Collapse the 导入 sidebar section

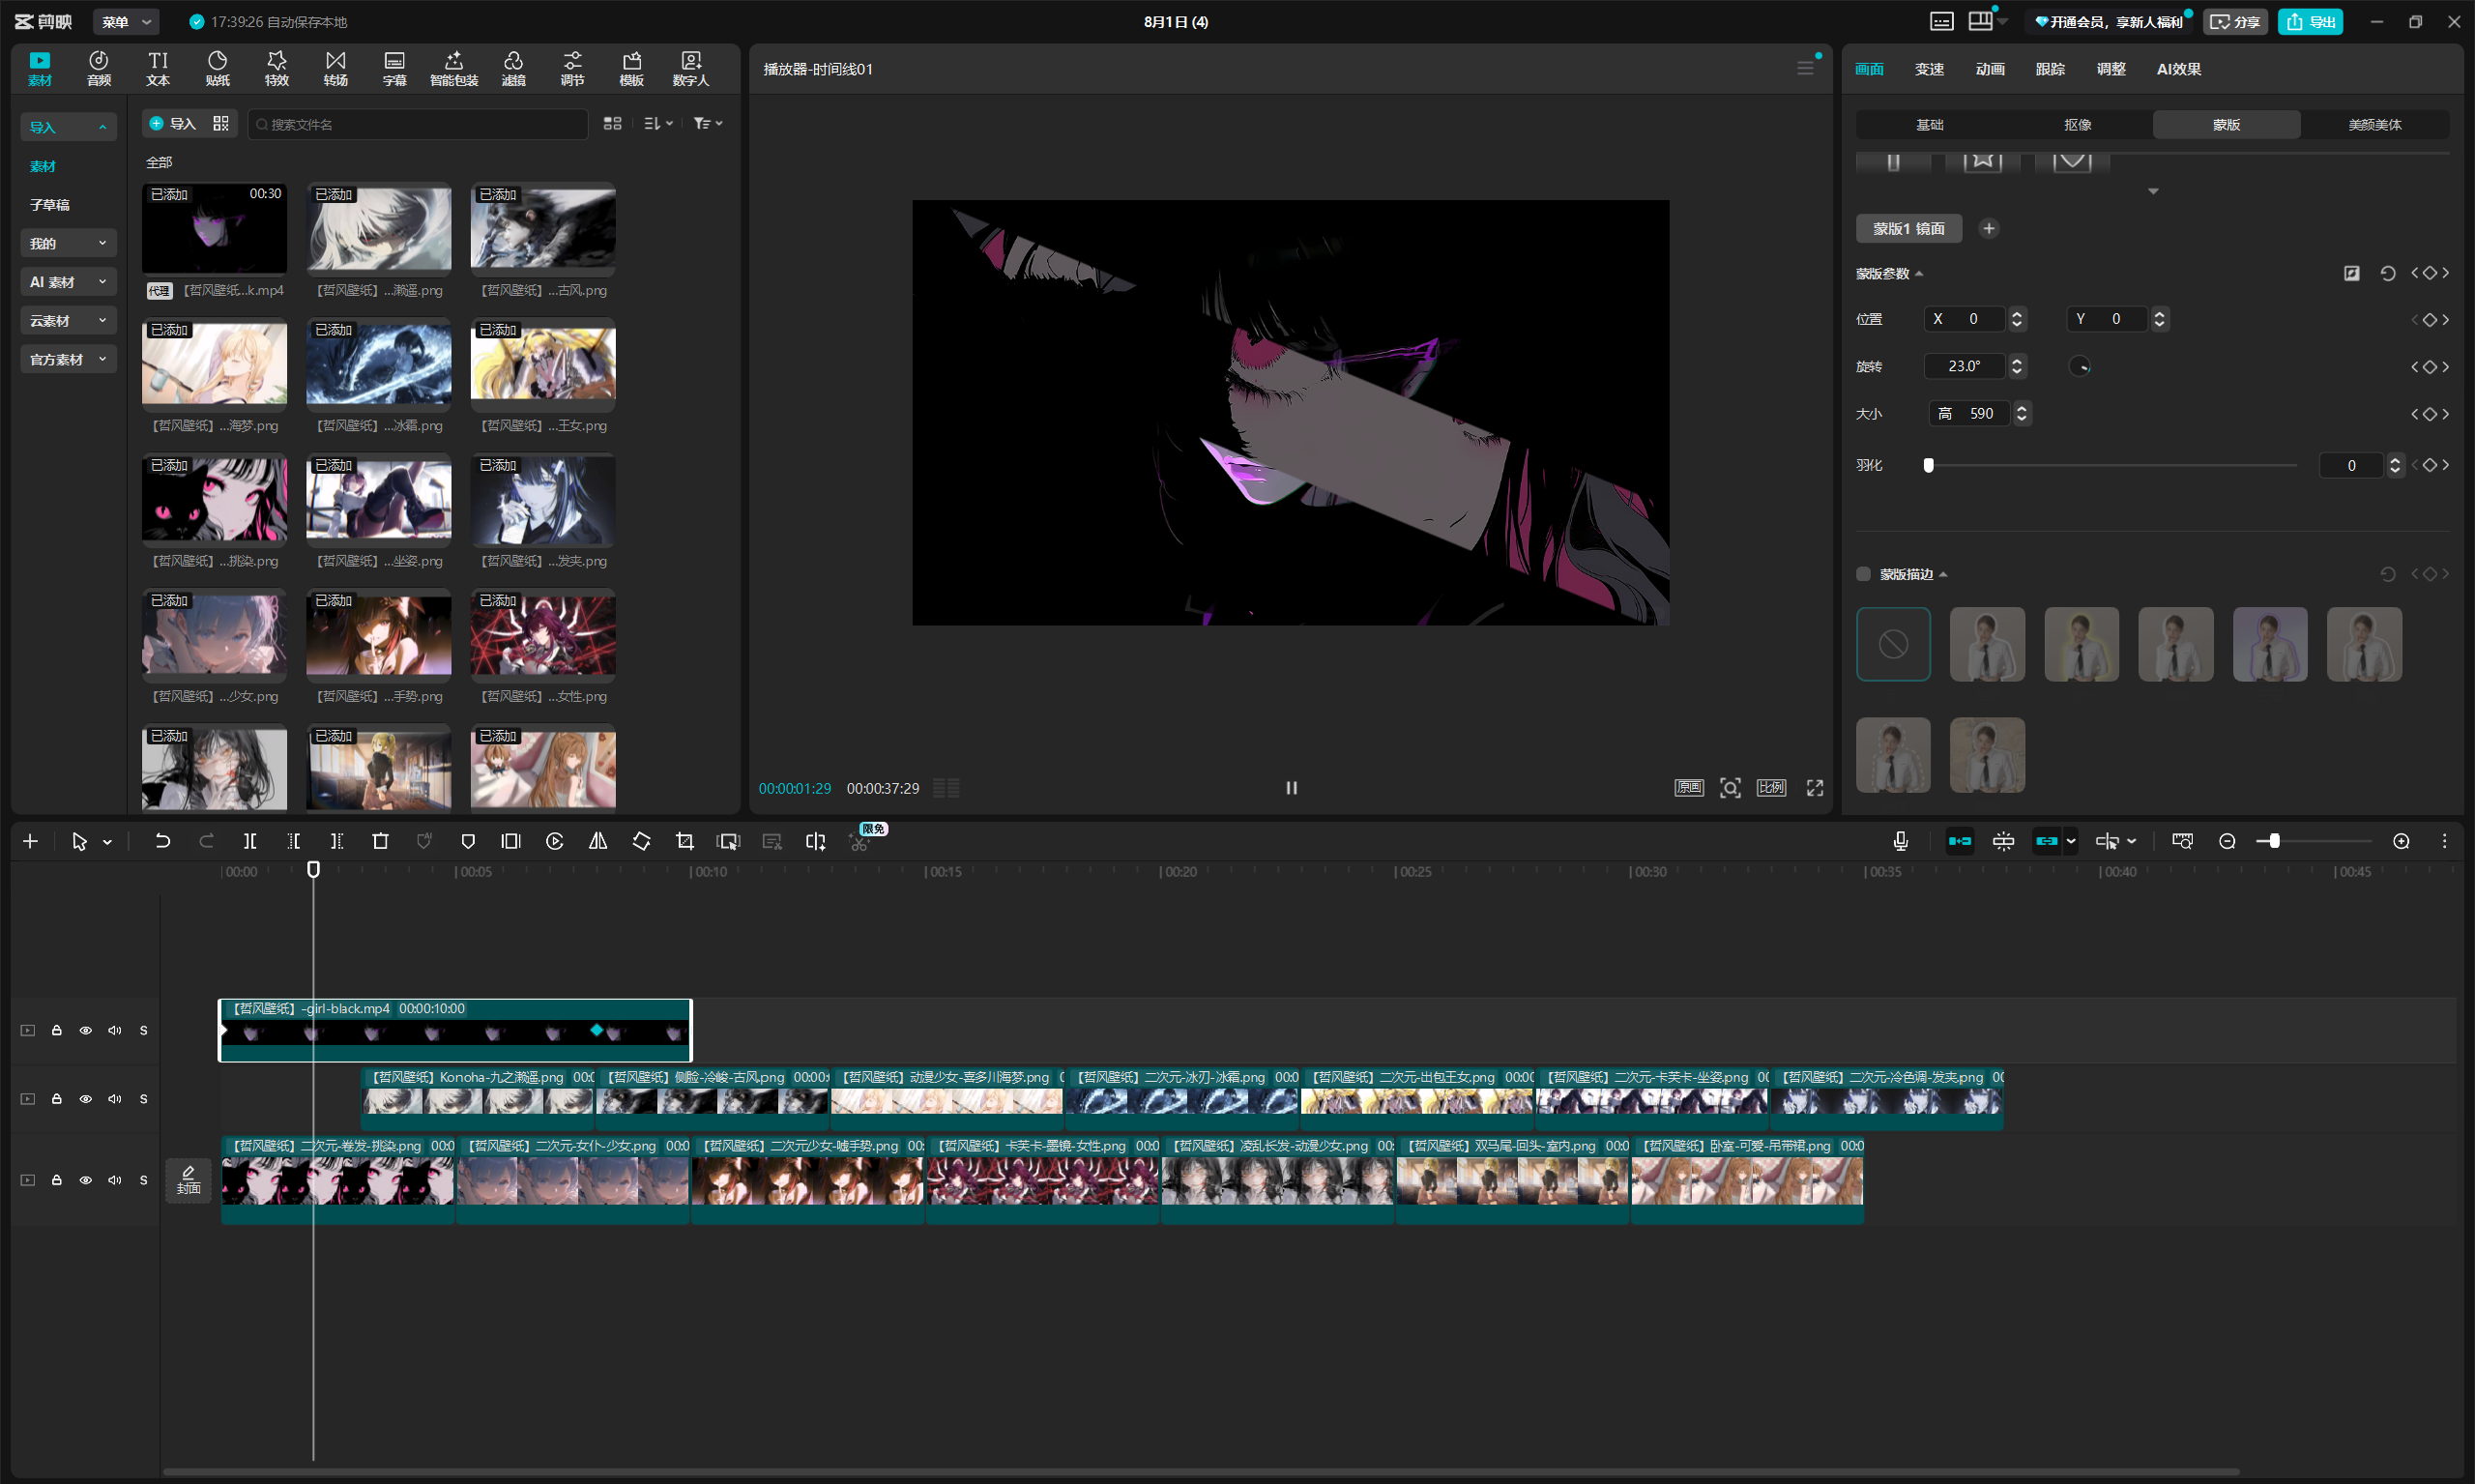pyautogui.click(x=68, y=127)
